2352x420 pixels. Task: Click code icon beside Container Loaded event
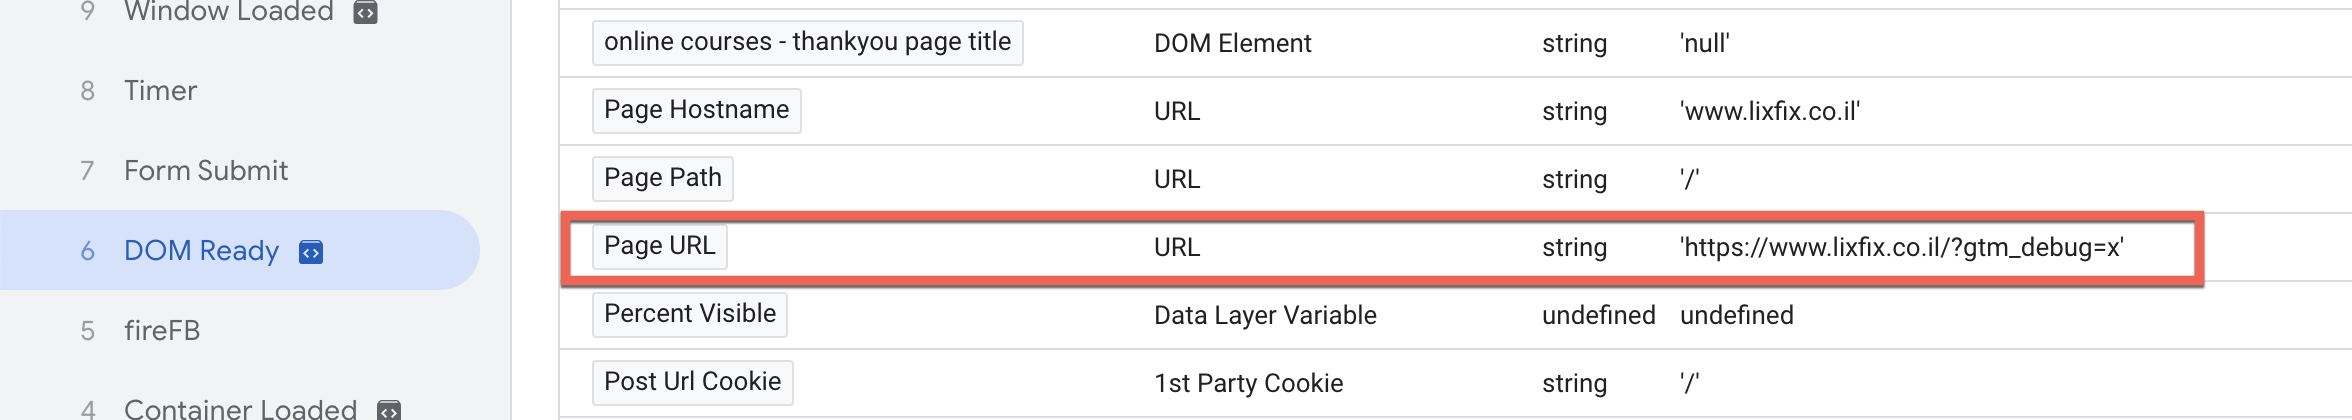(x=388, y=410)
